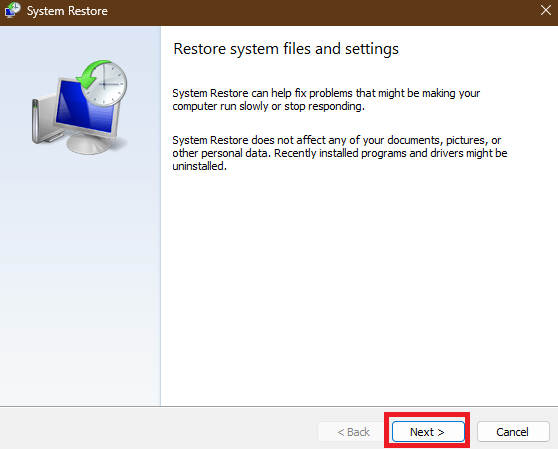Click the text computer run slowly or stop responding
The height and width of the screenshot is (449, 558).
point(268,106)
